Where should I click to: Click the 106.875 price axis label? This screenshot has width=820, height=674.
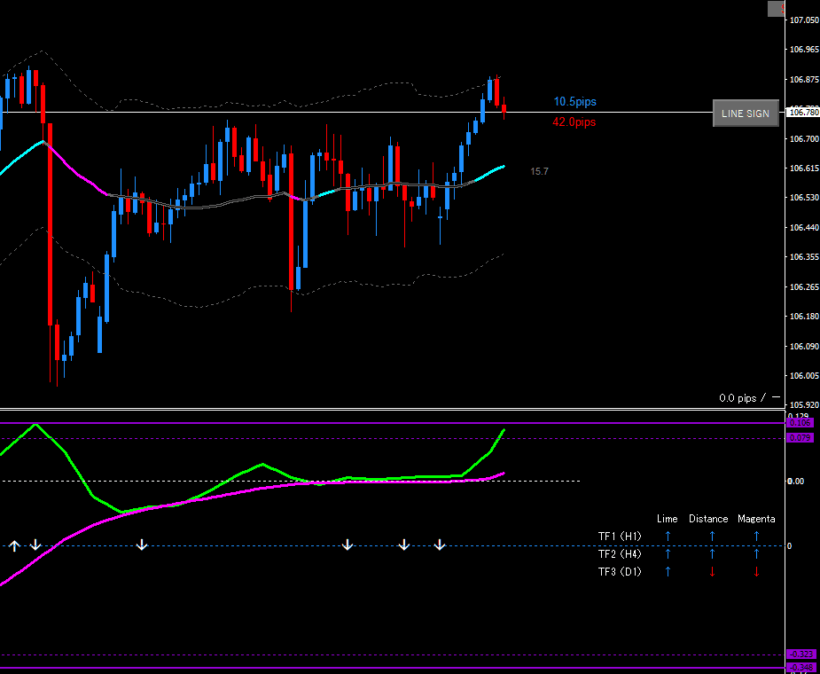click(804, 79)
